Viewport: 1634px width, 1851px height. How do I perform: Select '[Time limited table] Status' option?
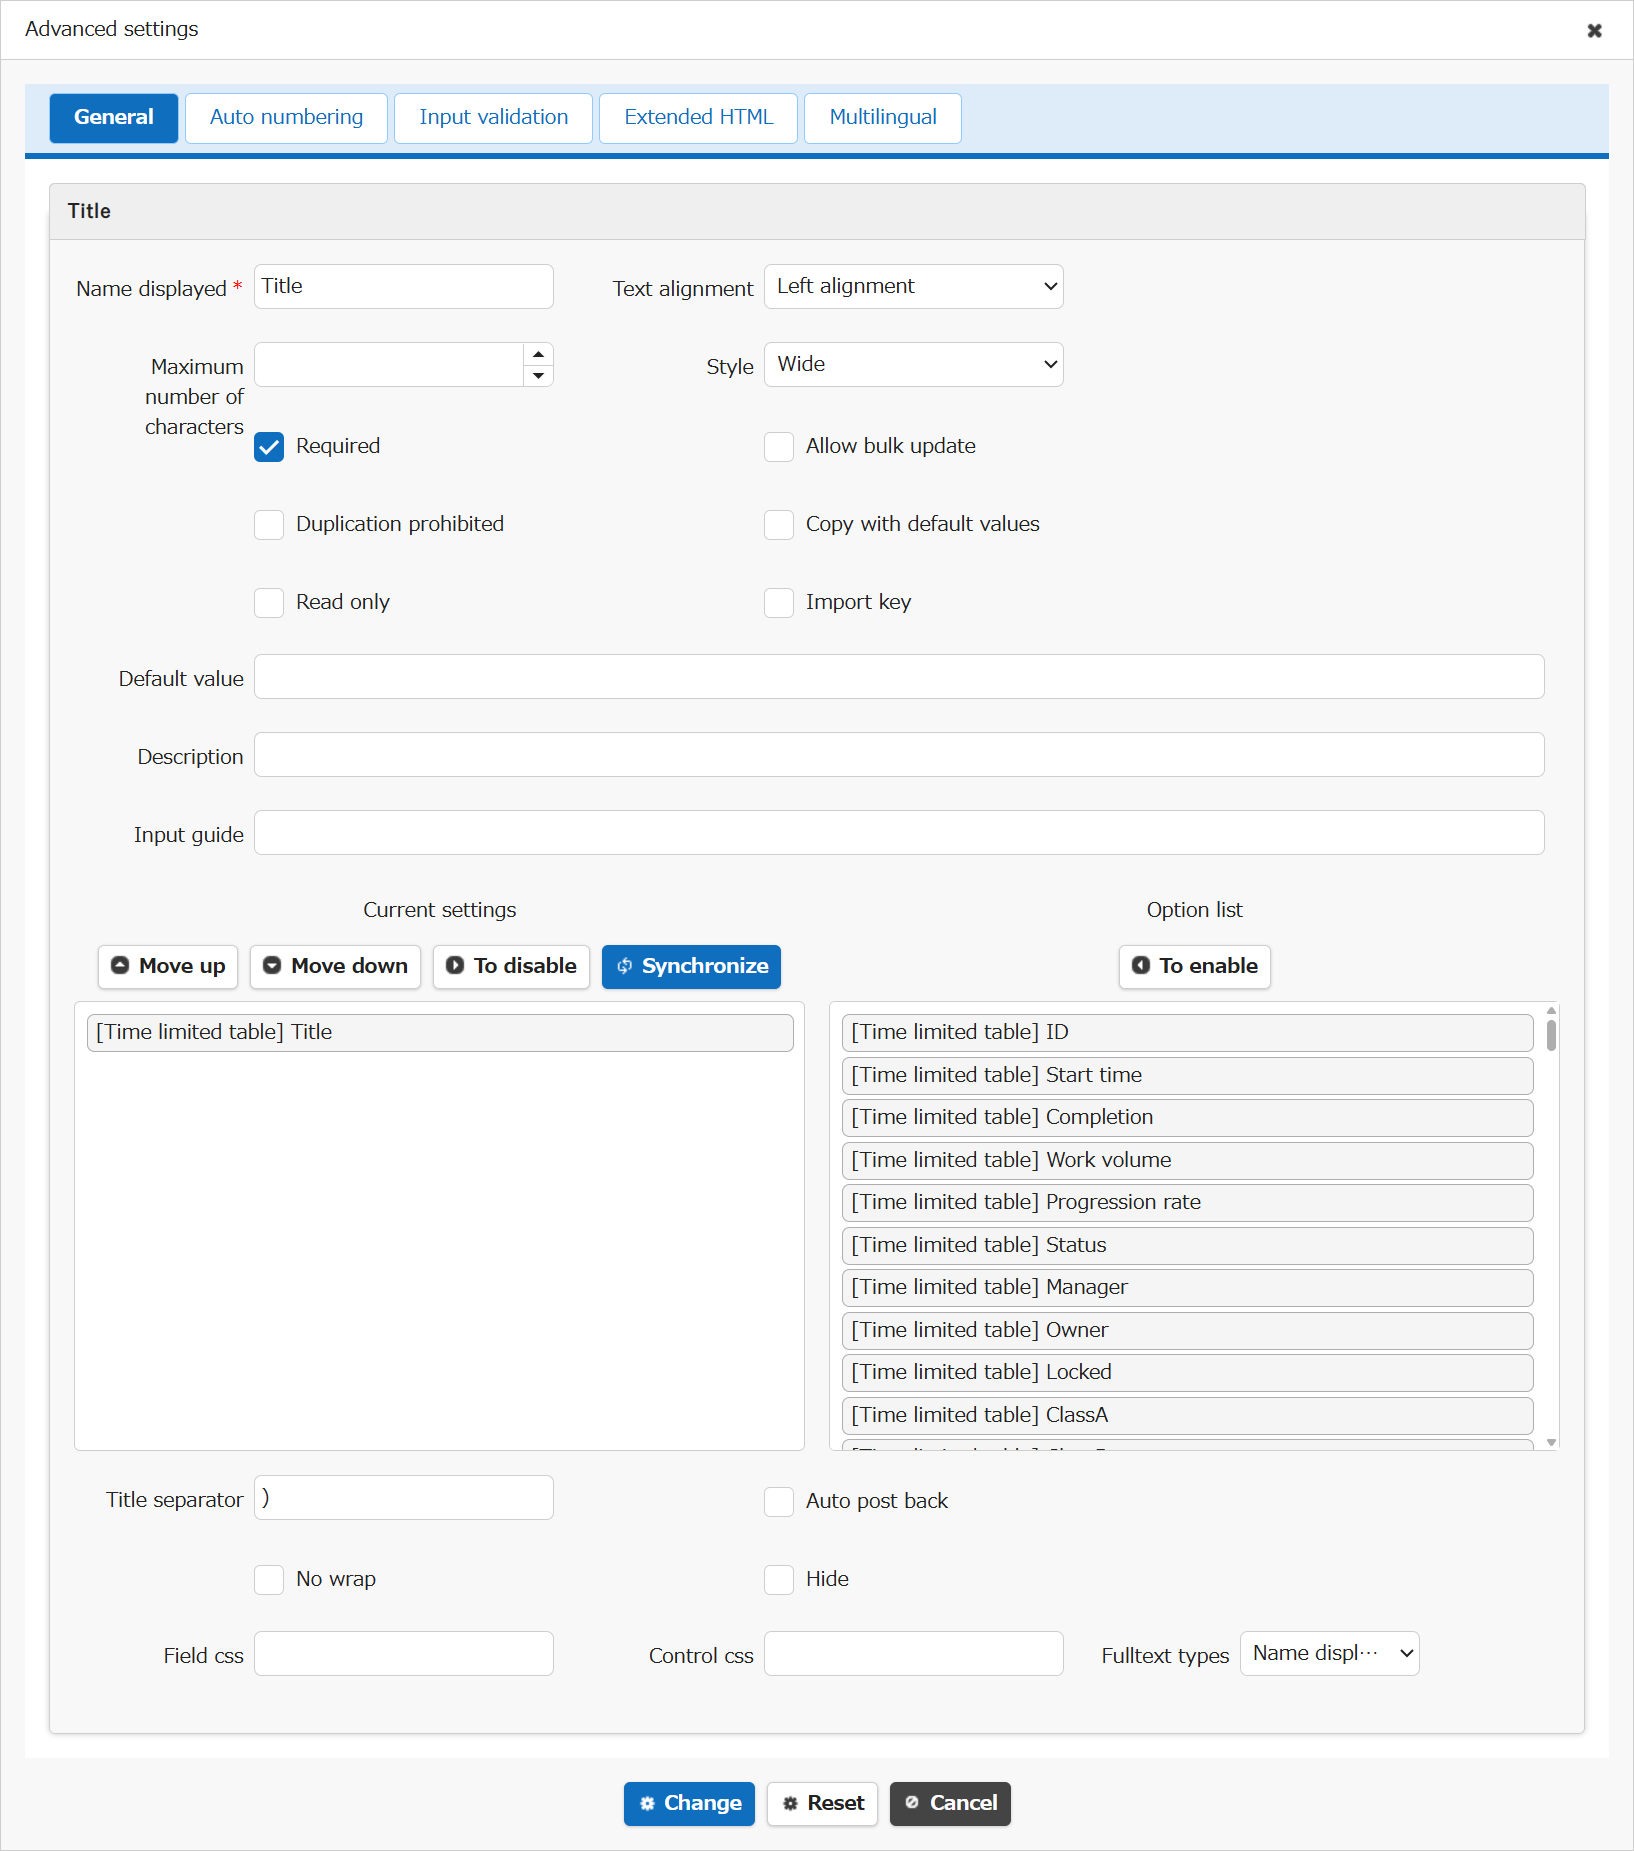click(x=1187, y=1246)
